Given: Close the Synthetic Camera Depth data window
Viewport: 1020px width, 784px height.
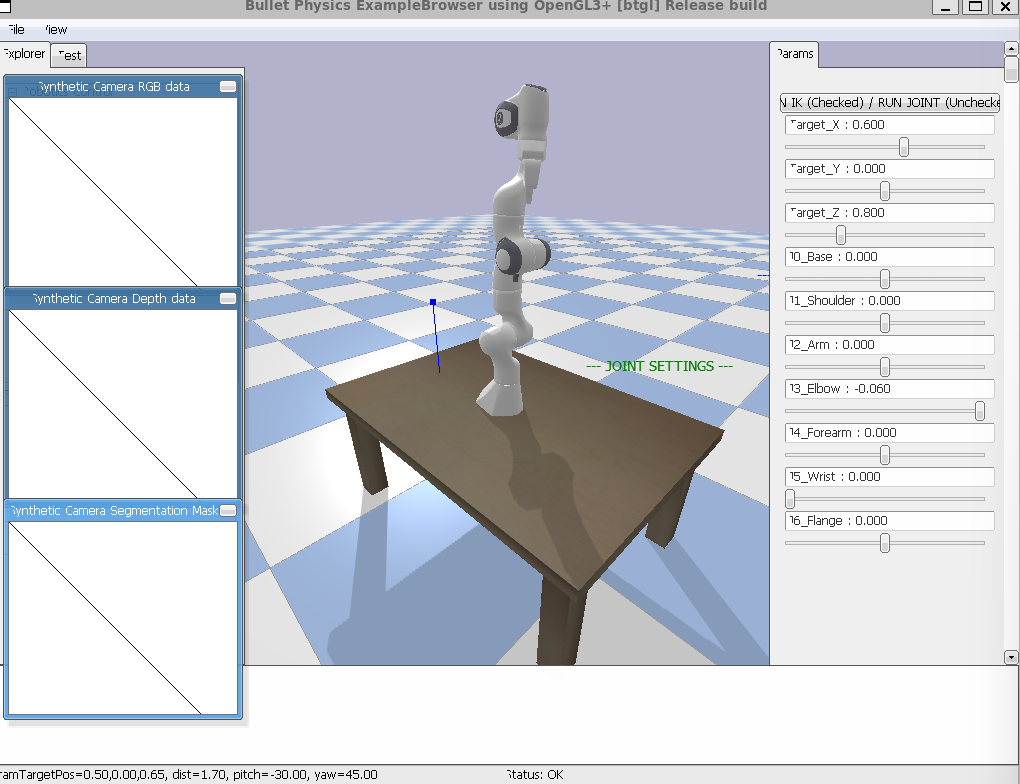Looking at the screenshot, I should coord(228,299).
